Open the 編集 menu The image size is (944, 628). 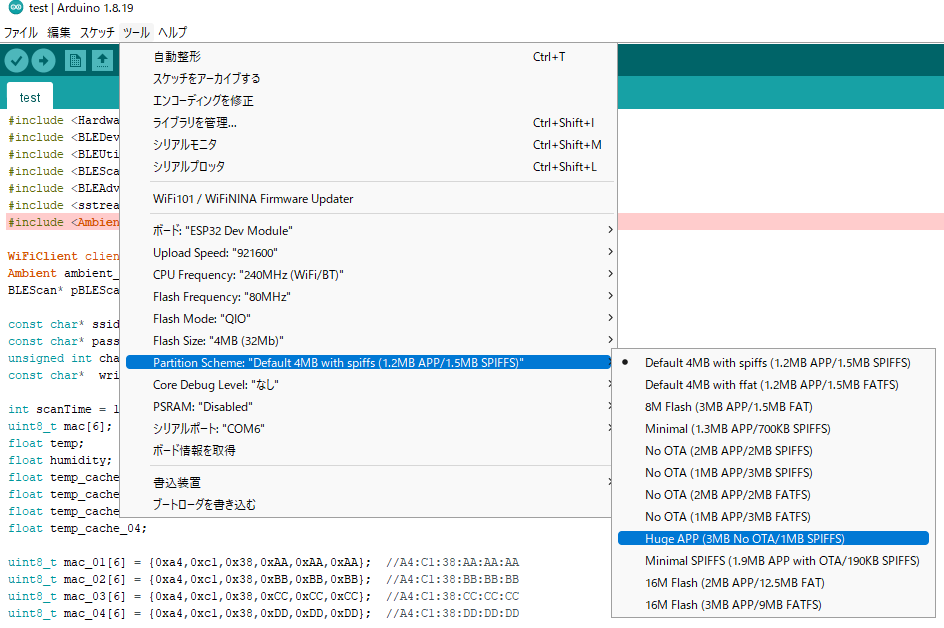pos(59,33)
